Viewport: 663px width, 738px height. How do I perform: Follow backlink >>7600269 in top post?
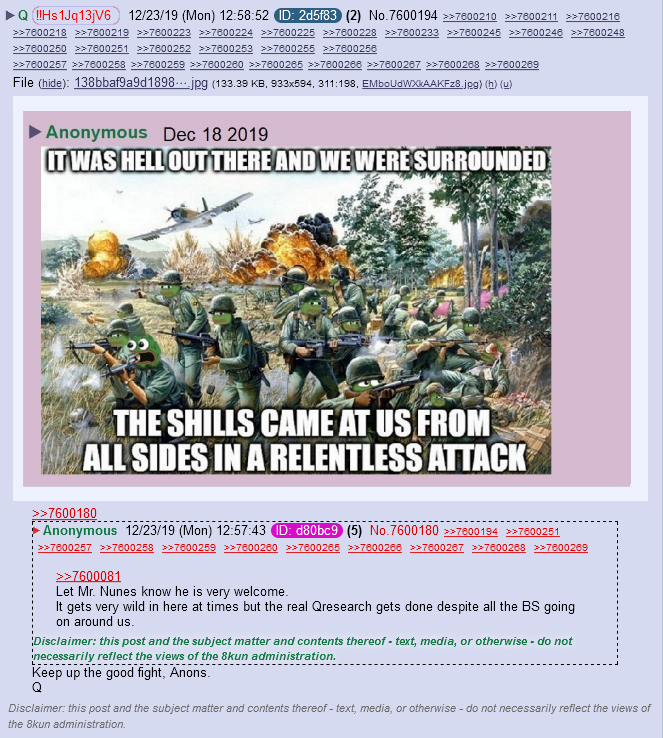coord(511,65)
